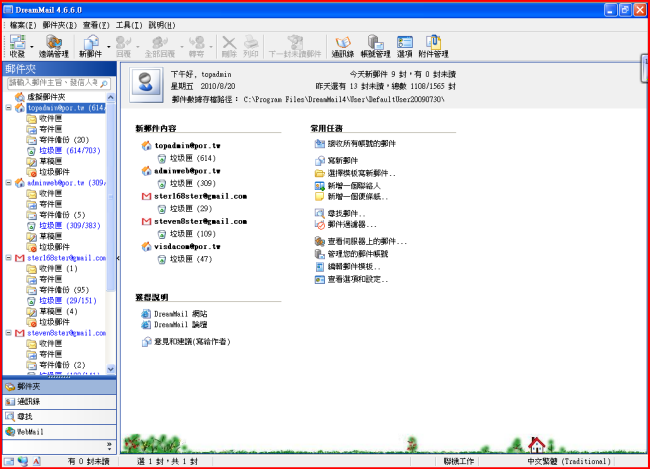Open the 通訊錄 address book toolbar icon
The image size is (650, 469).
coord(342,43)
